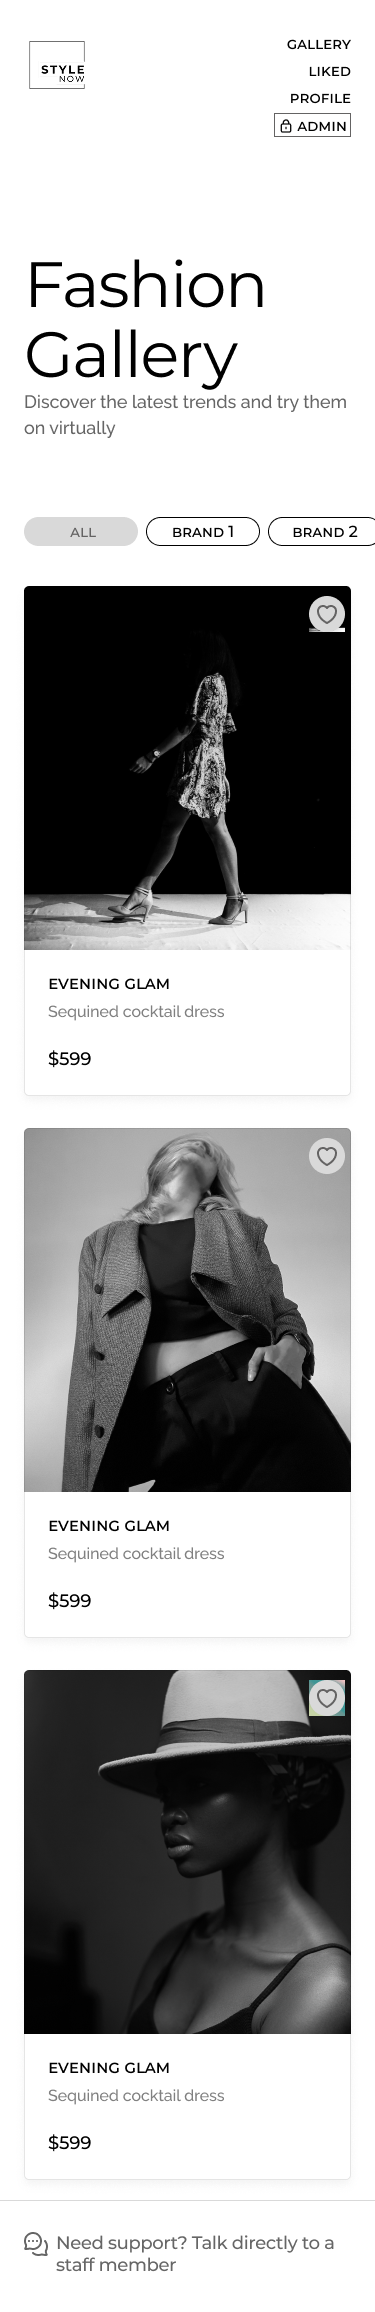Open the Gallery menu item
Screen dimensions: 375x2312
319,44
